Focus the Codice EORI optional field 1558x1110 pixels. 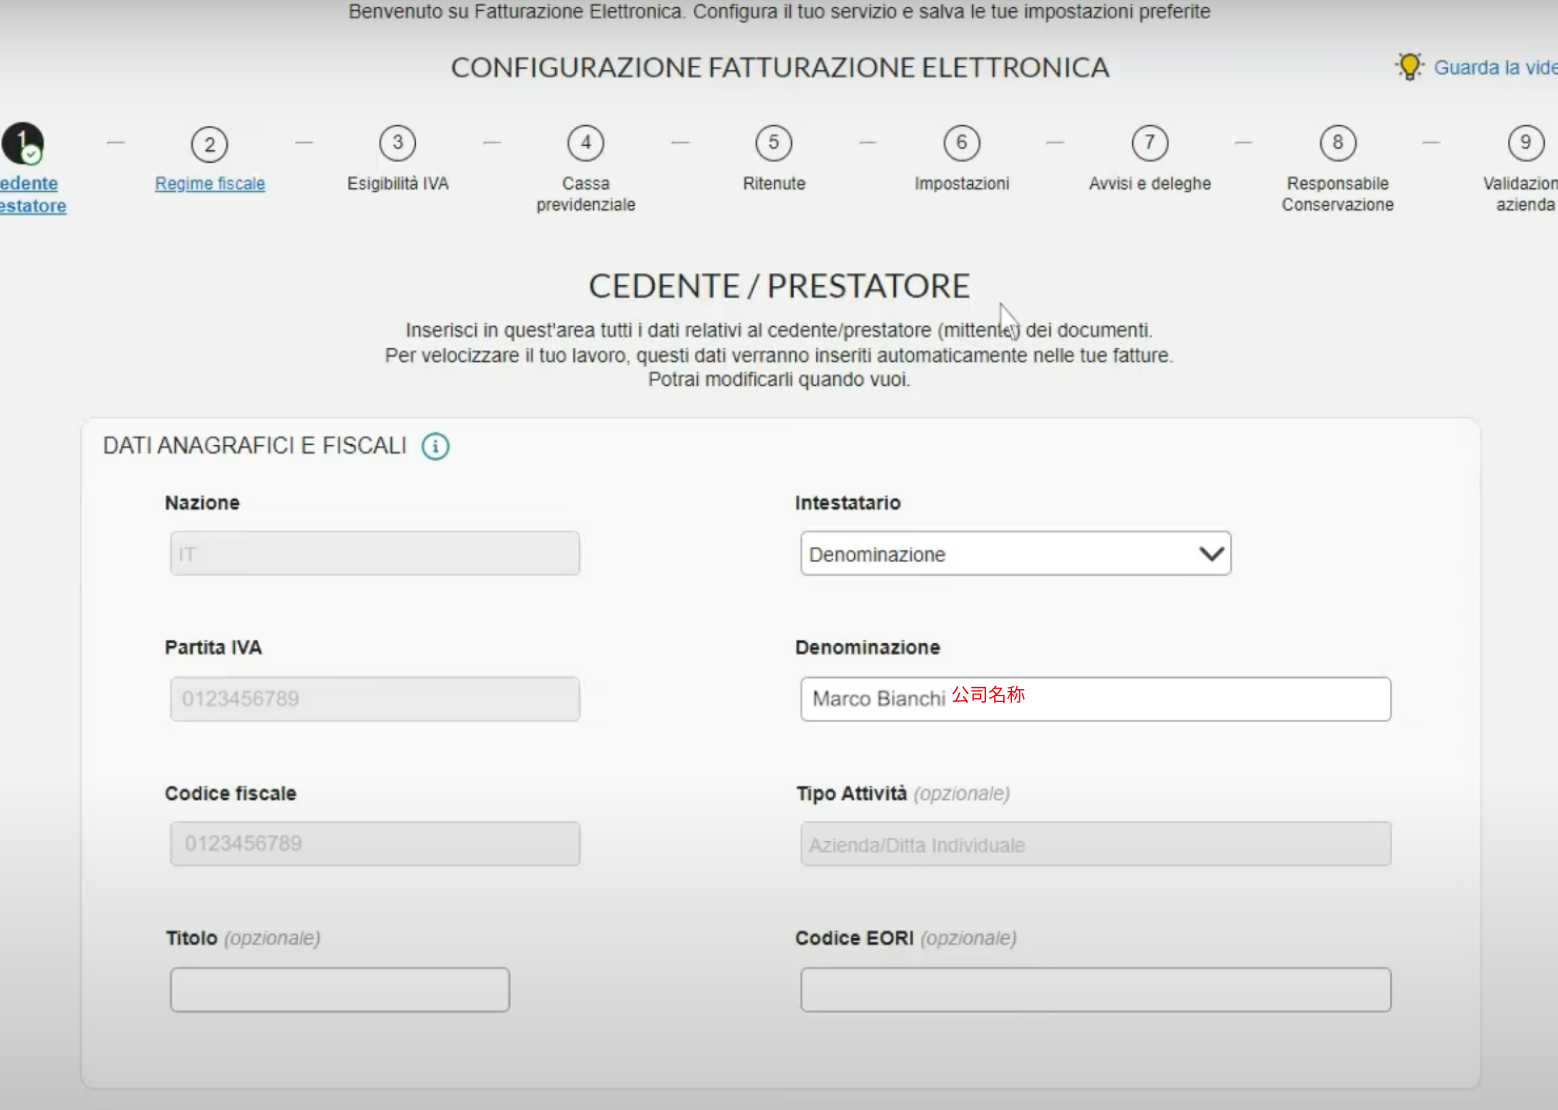pos(1095,989)
